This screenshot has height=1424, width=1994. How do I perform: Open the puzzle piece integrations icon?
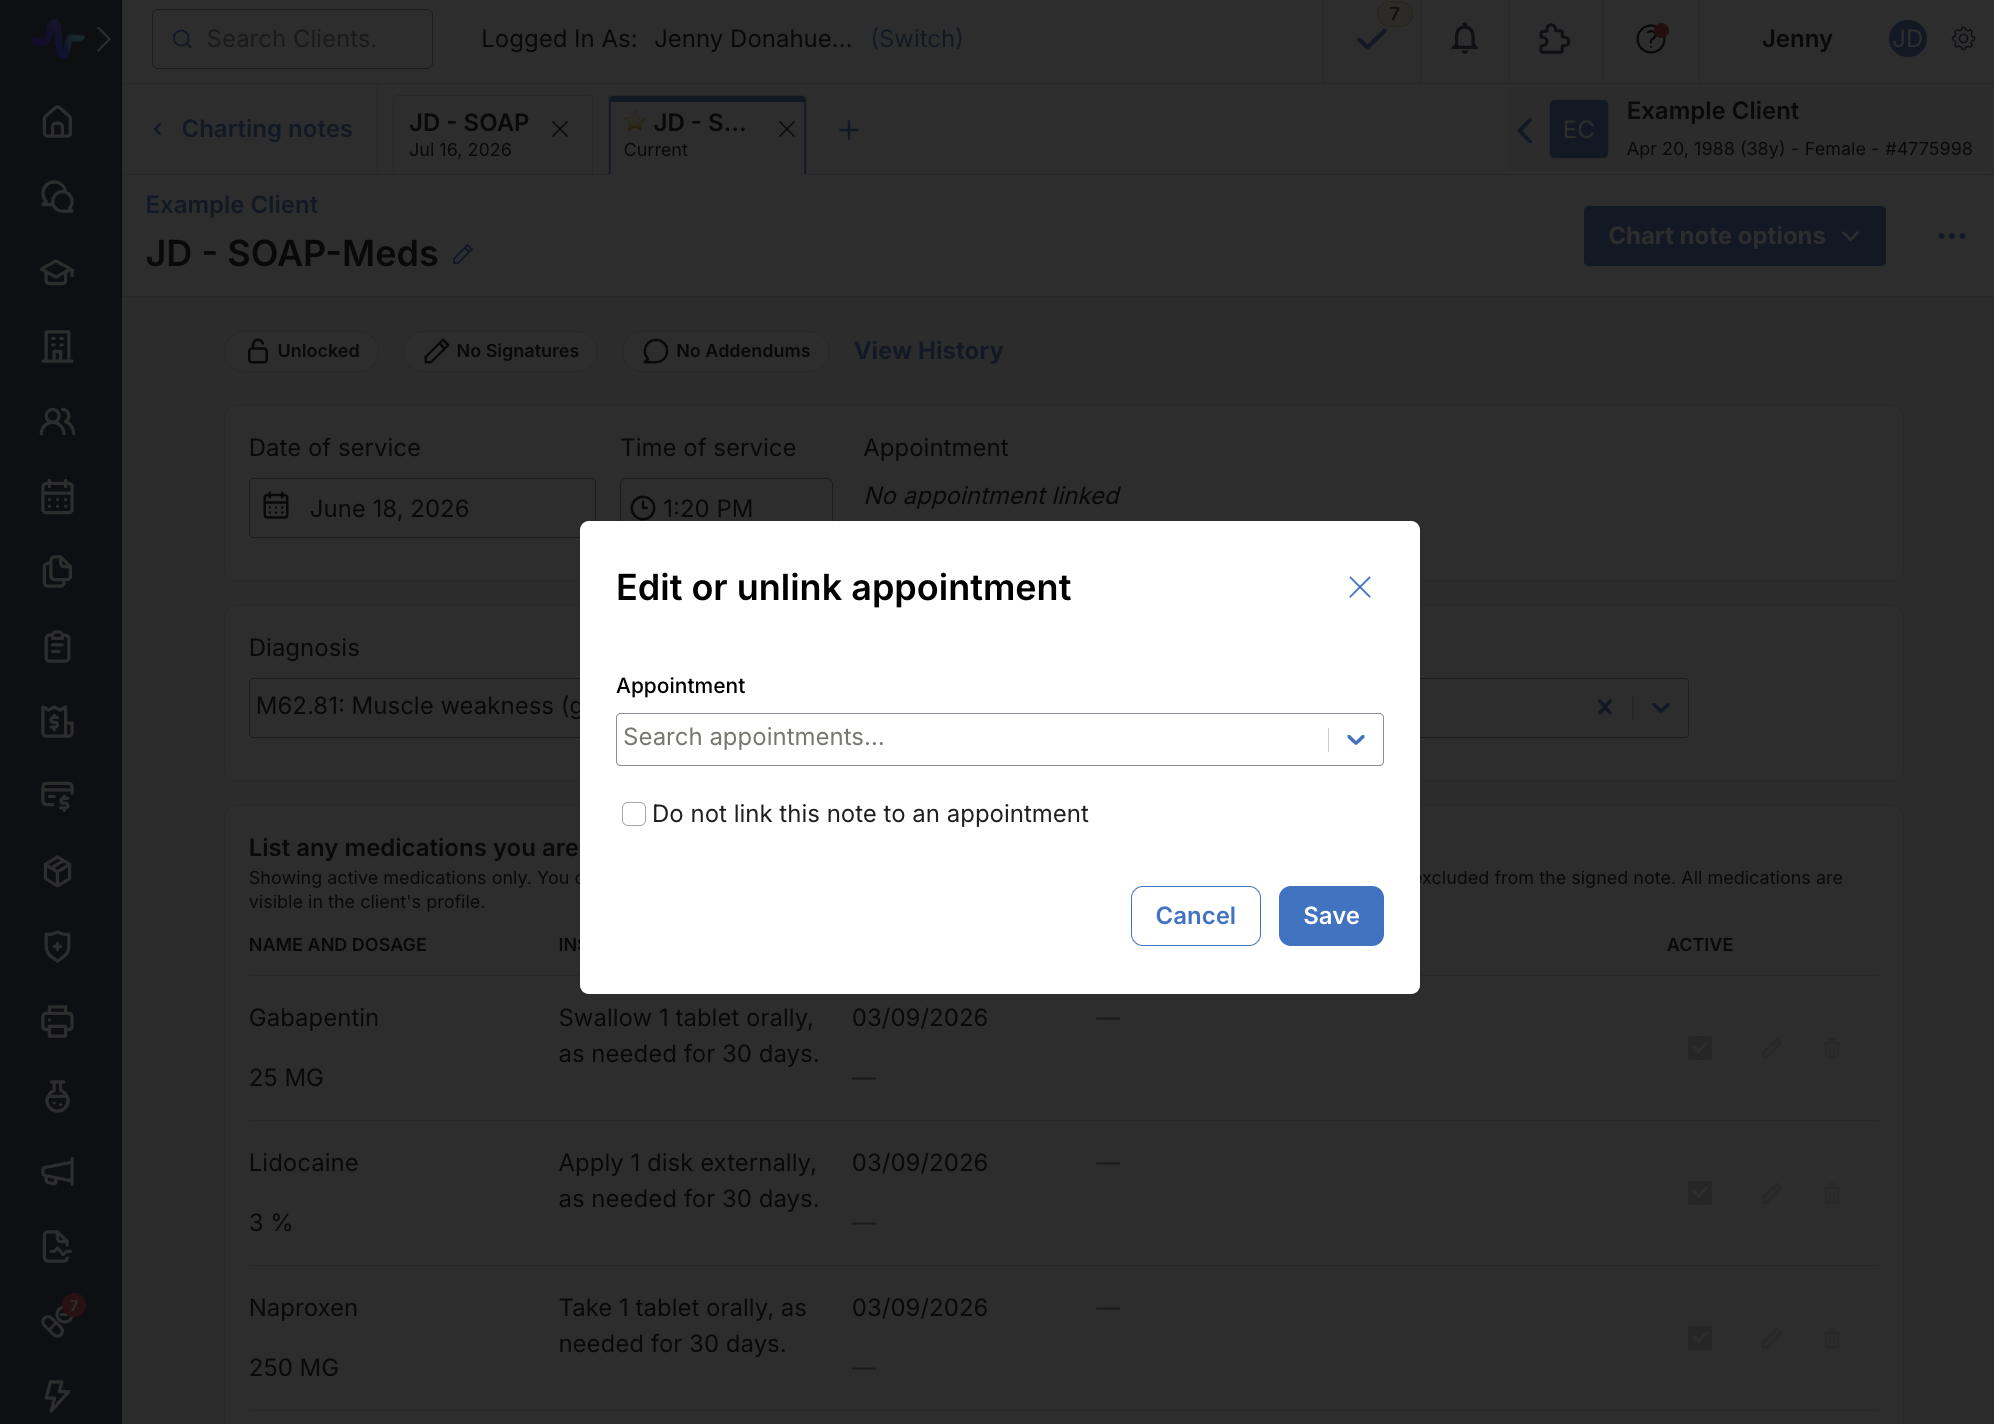1554,39
